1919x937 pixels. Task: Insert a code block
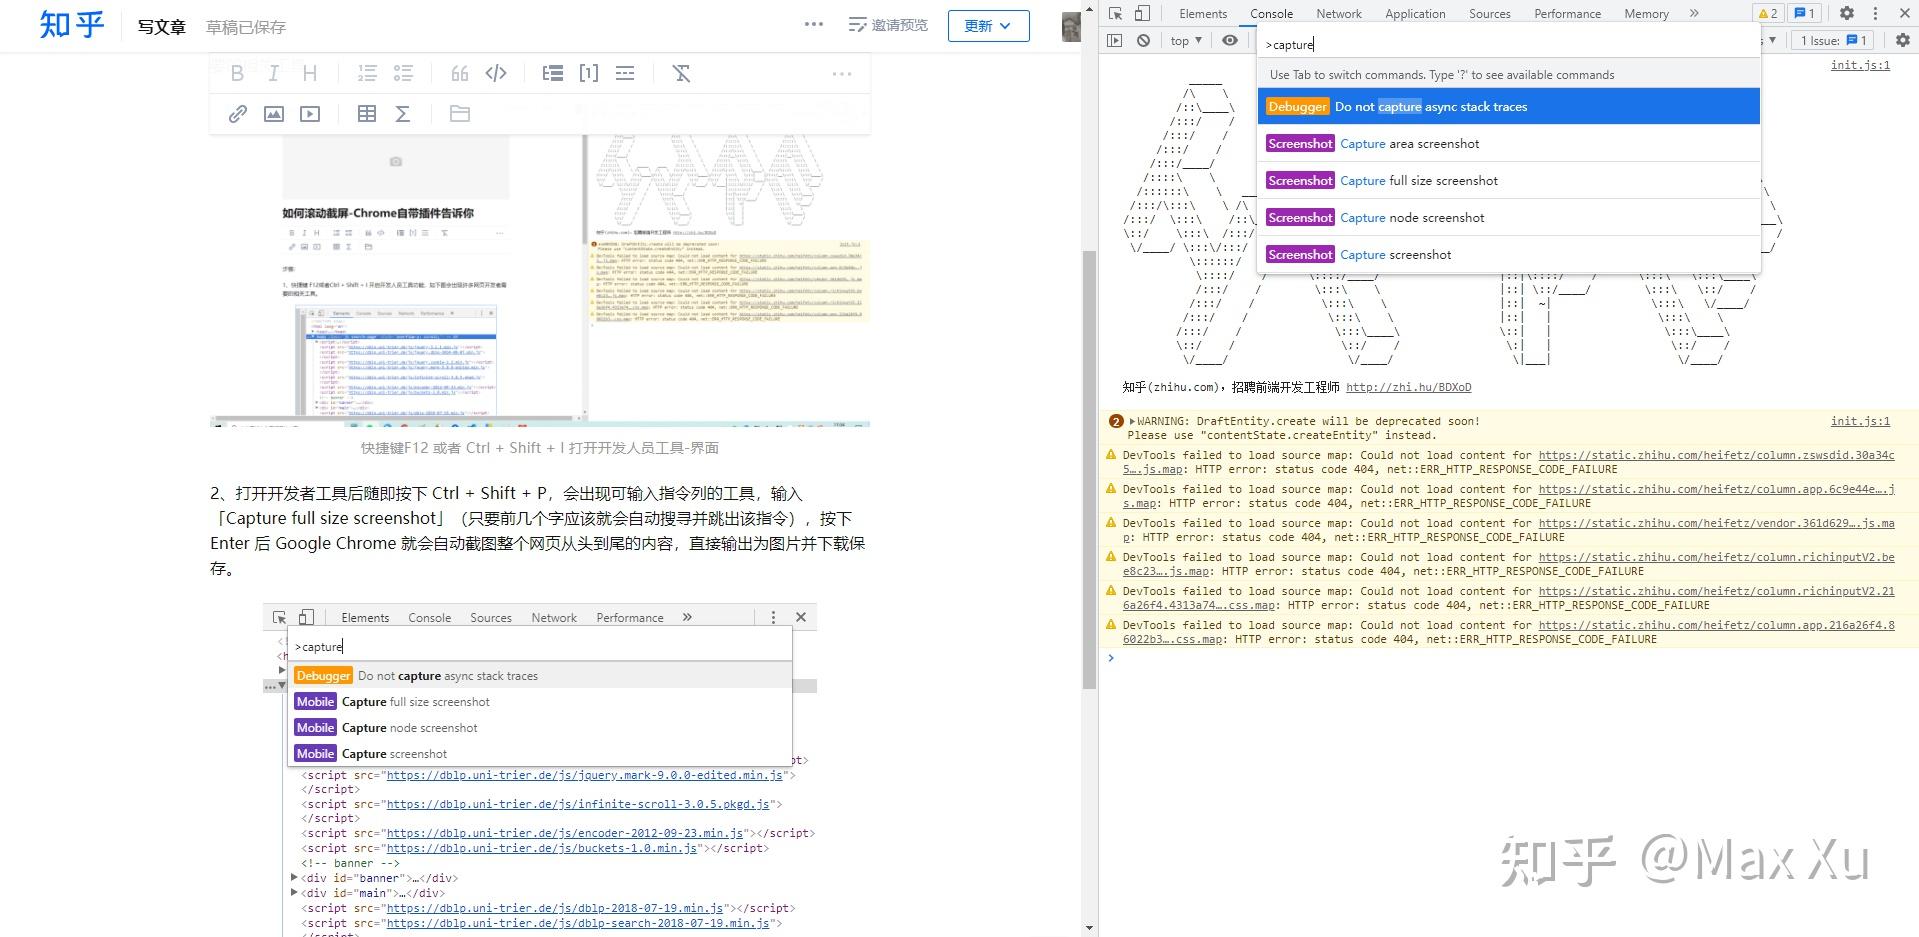point(496,73)
